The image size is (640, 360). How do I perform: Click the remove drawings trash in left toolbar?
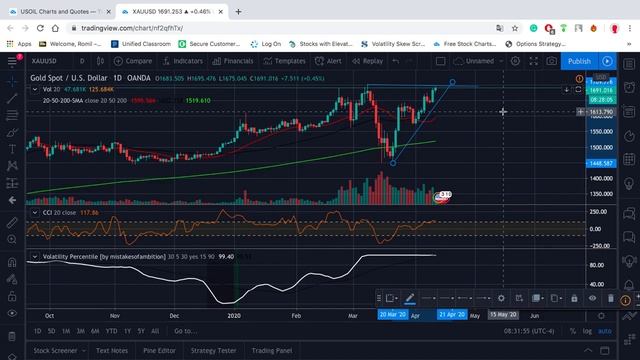click(12, 336)
